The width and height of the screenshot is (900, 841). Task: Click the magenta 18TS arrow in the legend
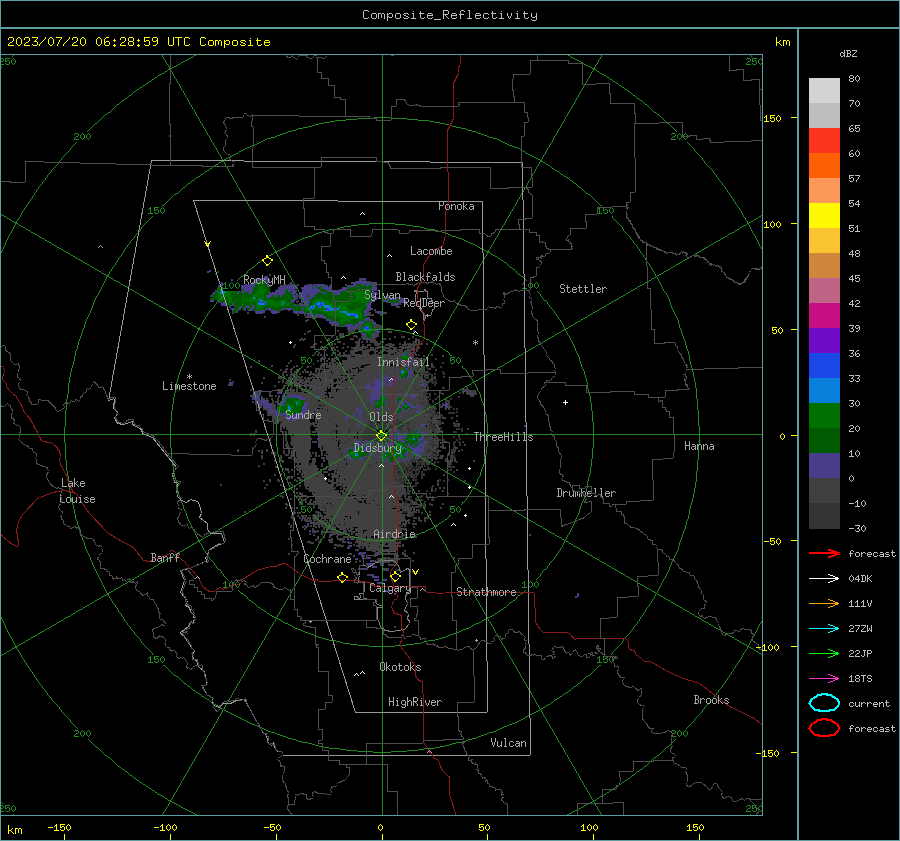coord(824,679)
